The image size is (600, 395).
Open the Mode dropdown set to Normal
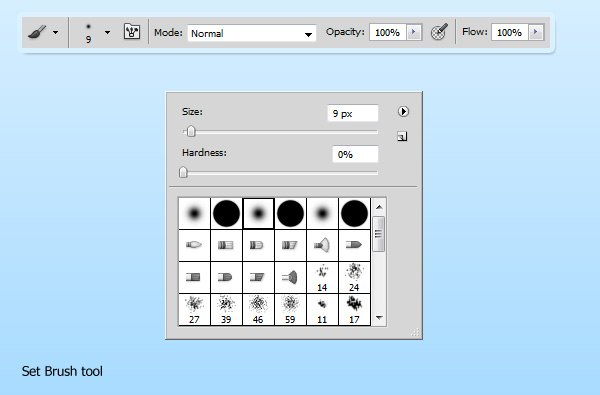click(x=252, y=33)
